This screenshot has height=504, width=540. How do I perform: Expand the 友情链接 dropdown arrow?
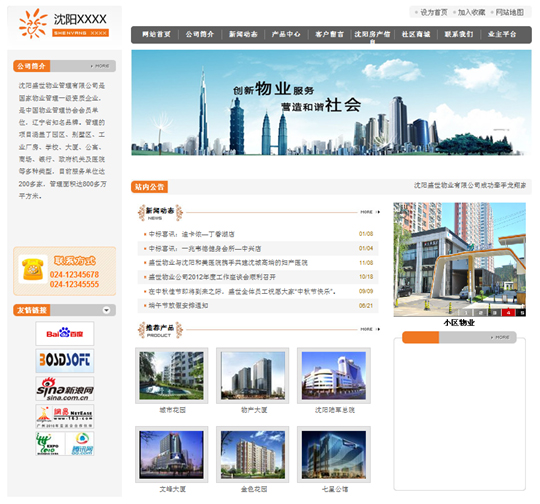[x=106, y=310]
